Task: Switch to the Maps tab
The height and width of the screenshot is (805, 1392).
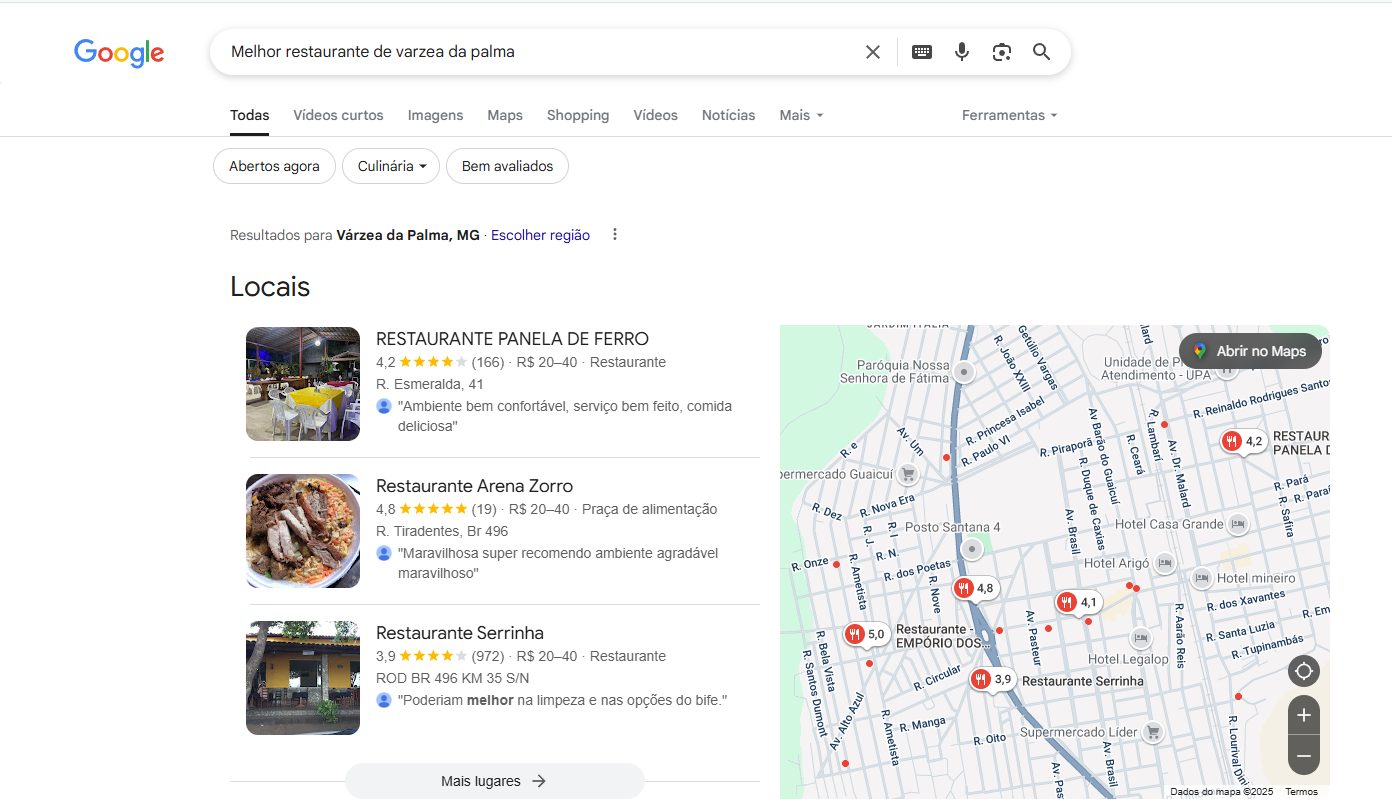Action: point(505,115)
